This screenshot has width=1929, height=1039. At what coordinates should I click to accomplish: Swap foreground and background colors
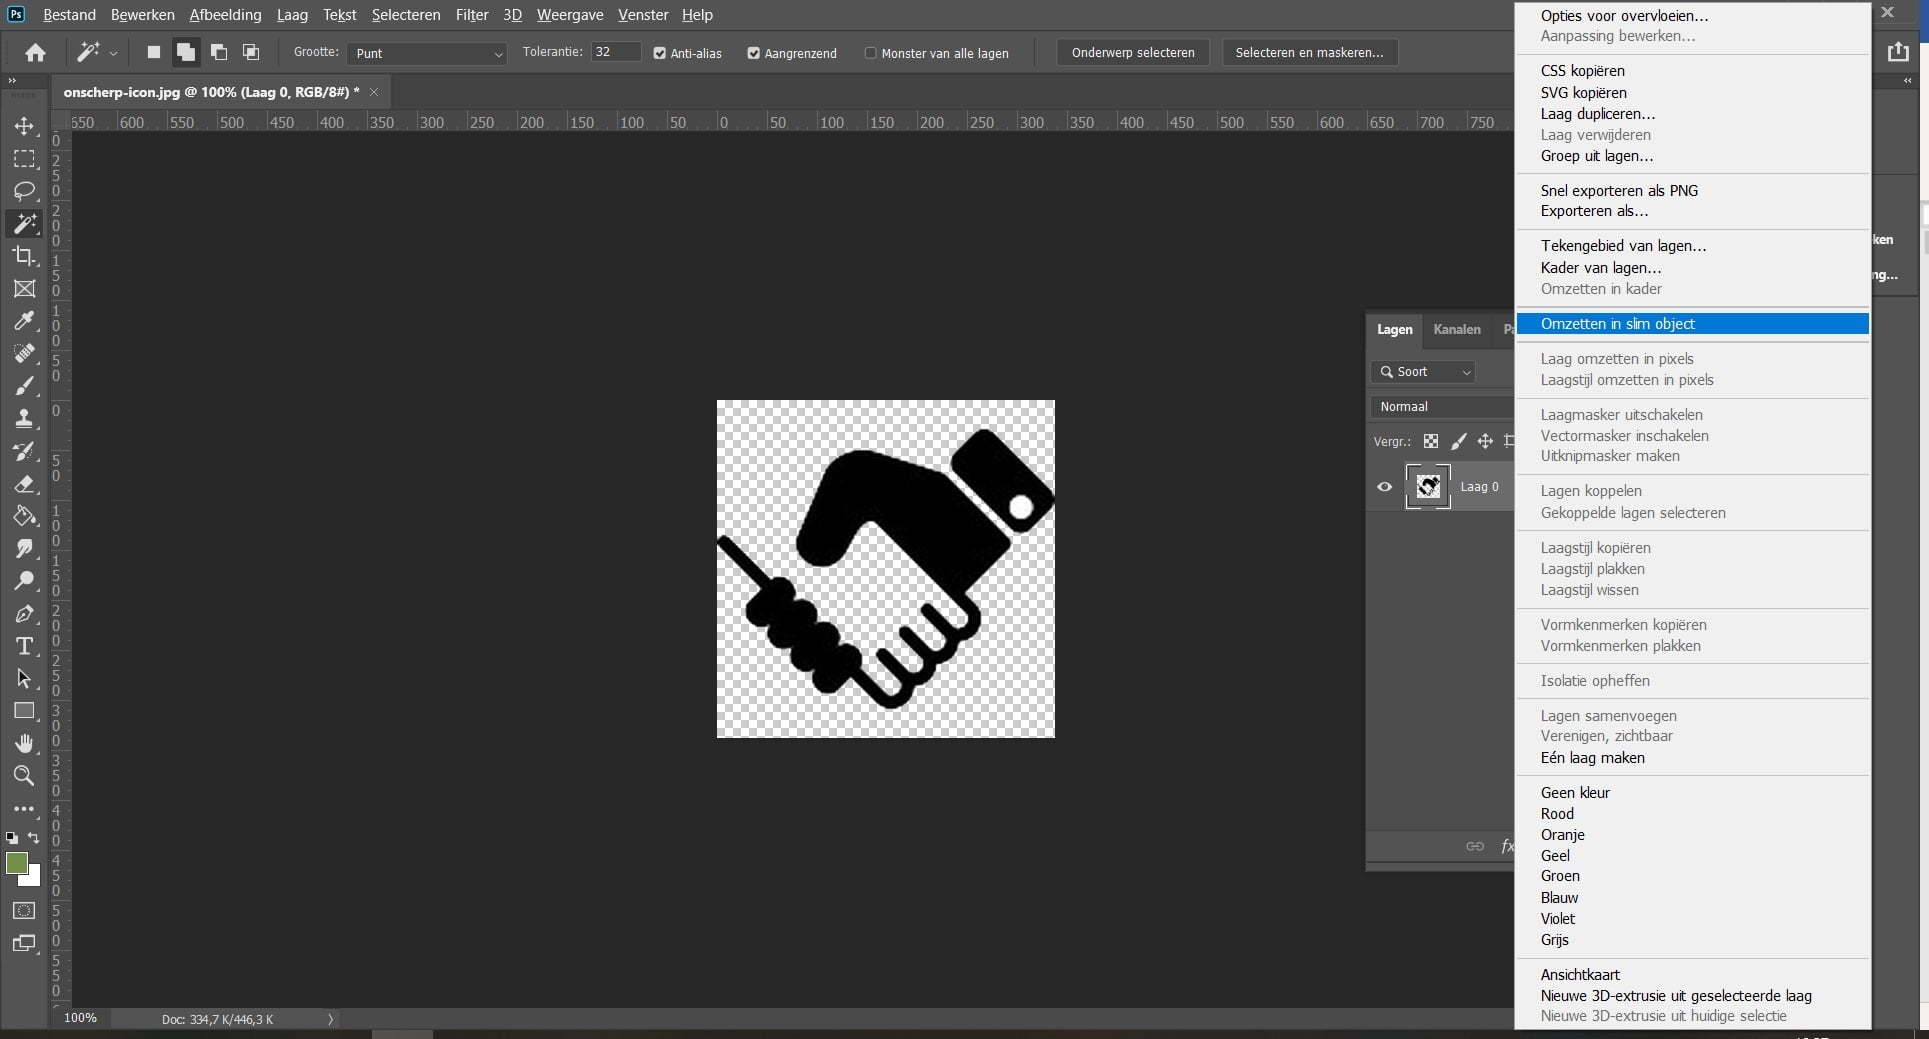point(34,838)
